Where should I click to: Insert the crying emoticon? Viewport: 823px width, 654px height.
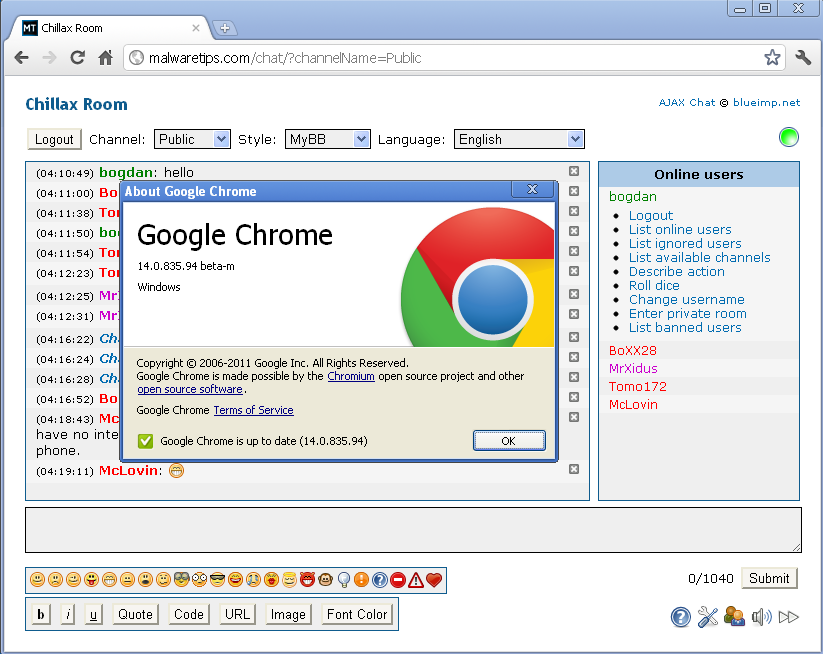point(253,579)
